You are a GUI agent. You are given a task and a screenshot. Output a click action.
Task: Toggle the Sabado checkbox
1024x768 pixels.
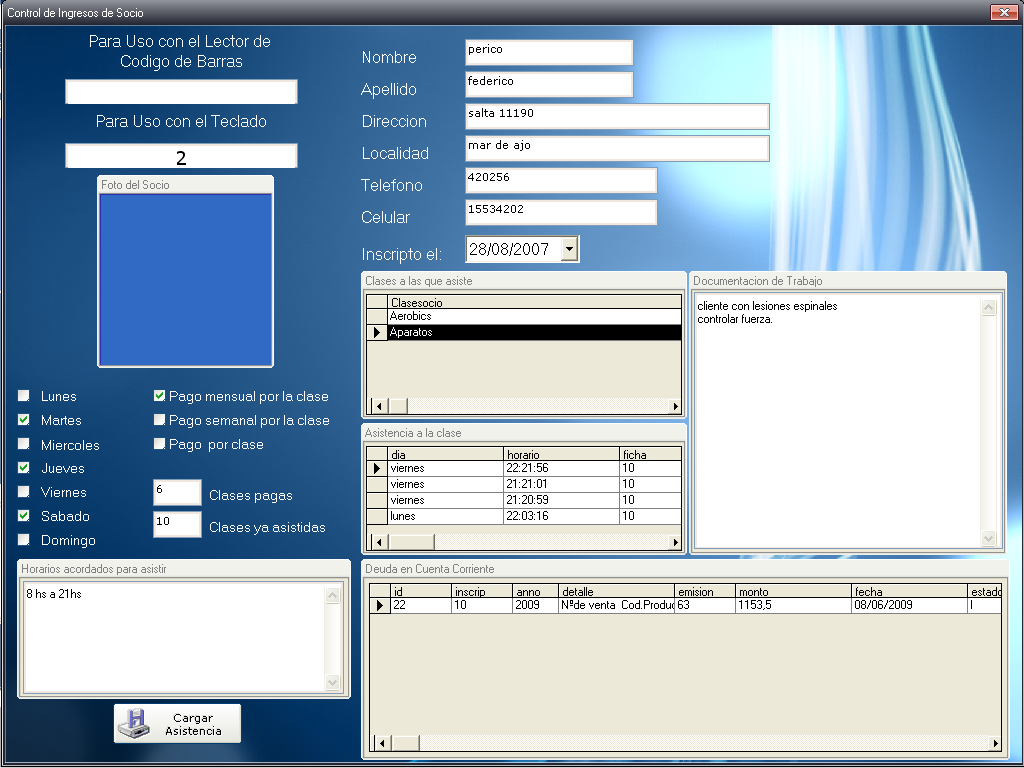pyautogui.click(x=24, y=516)
